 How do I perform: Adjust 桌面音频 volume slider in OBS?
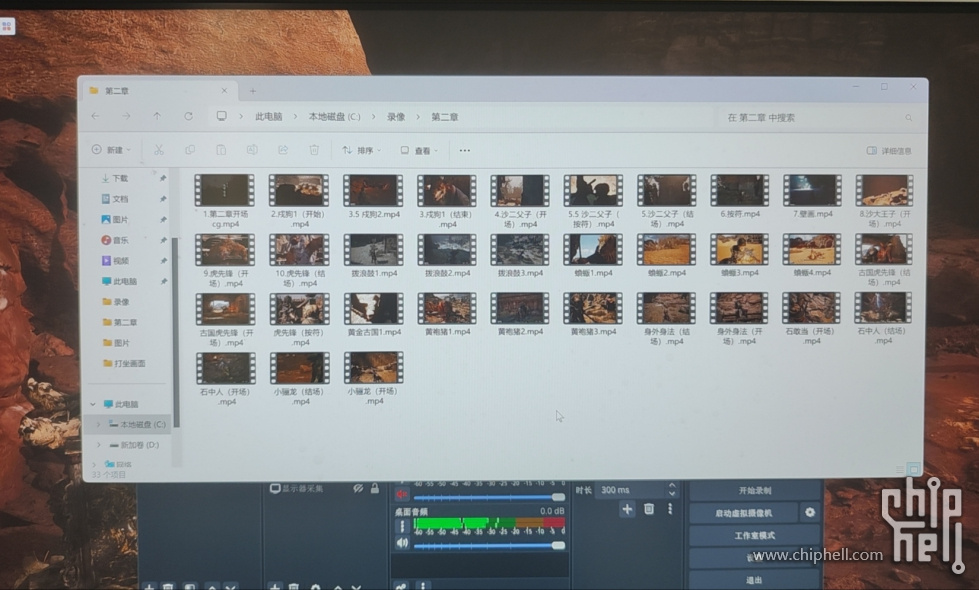coord(490,546)
